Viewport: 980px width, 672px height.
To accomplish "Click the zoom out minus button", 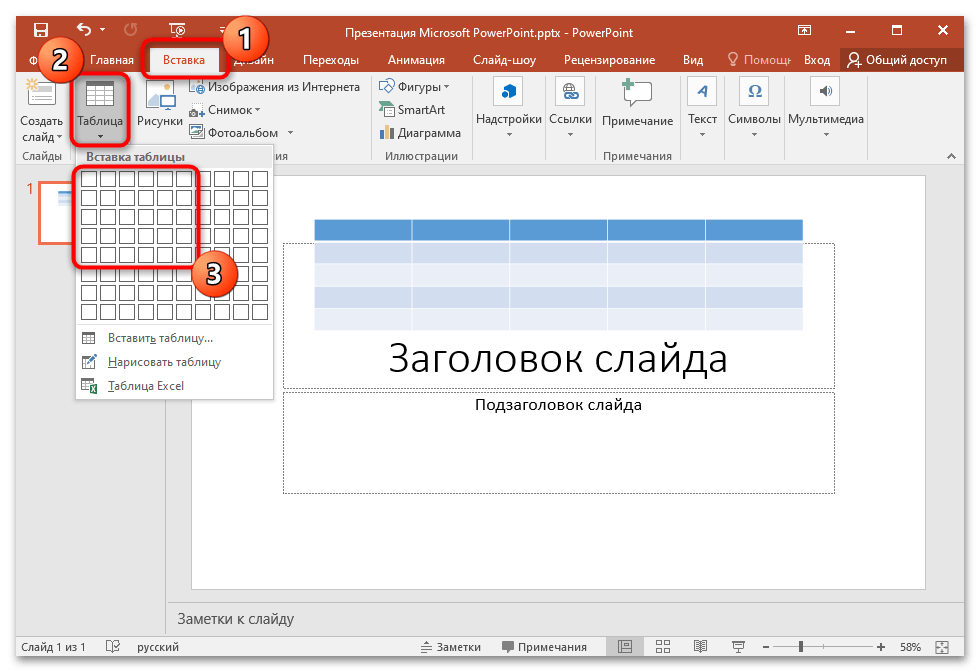I will [x=766, y=647].
